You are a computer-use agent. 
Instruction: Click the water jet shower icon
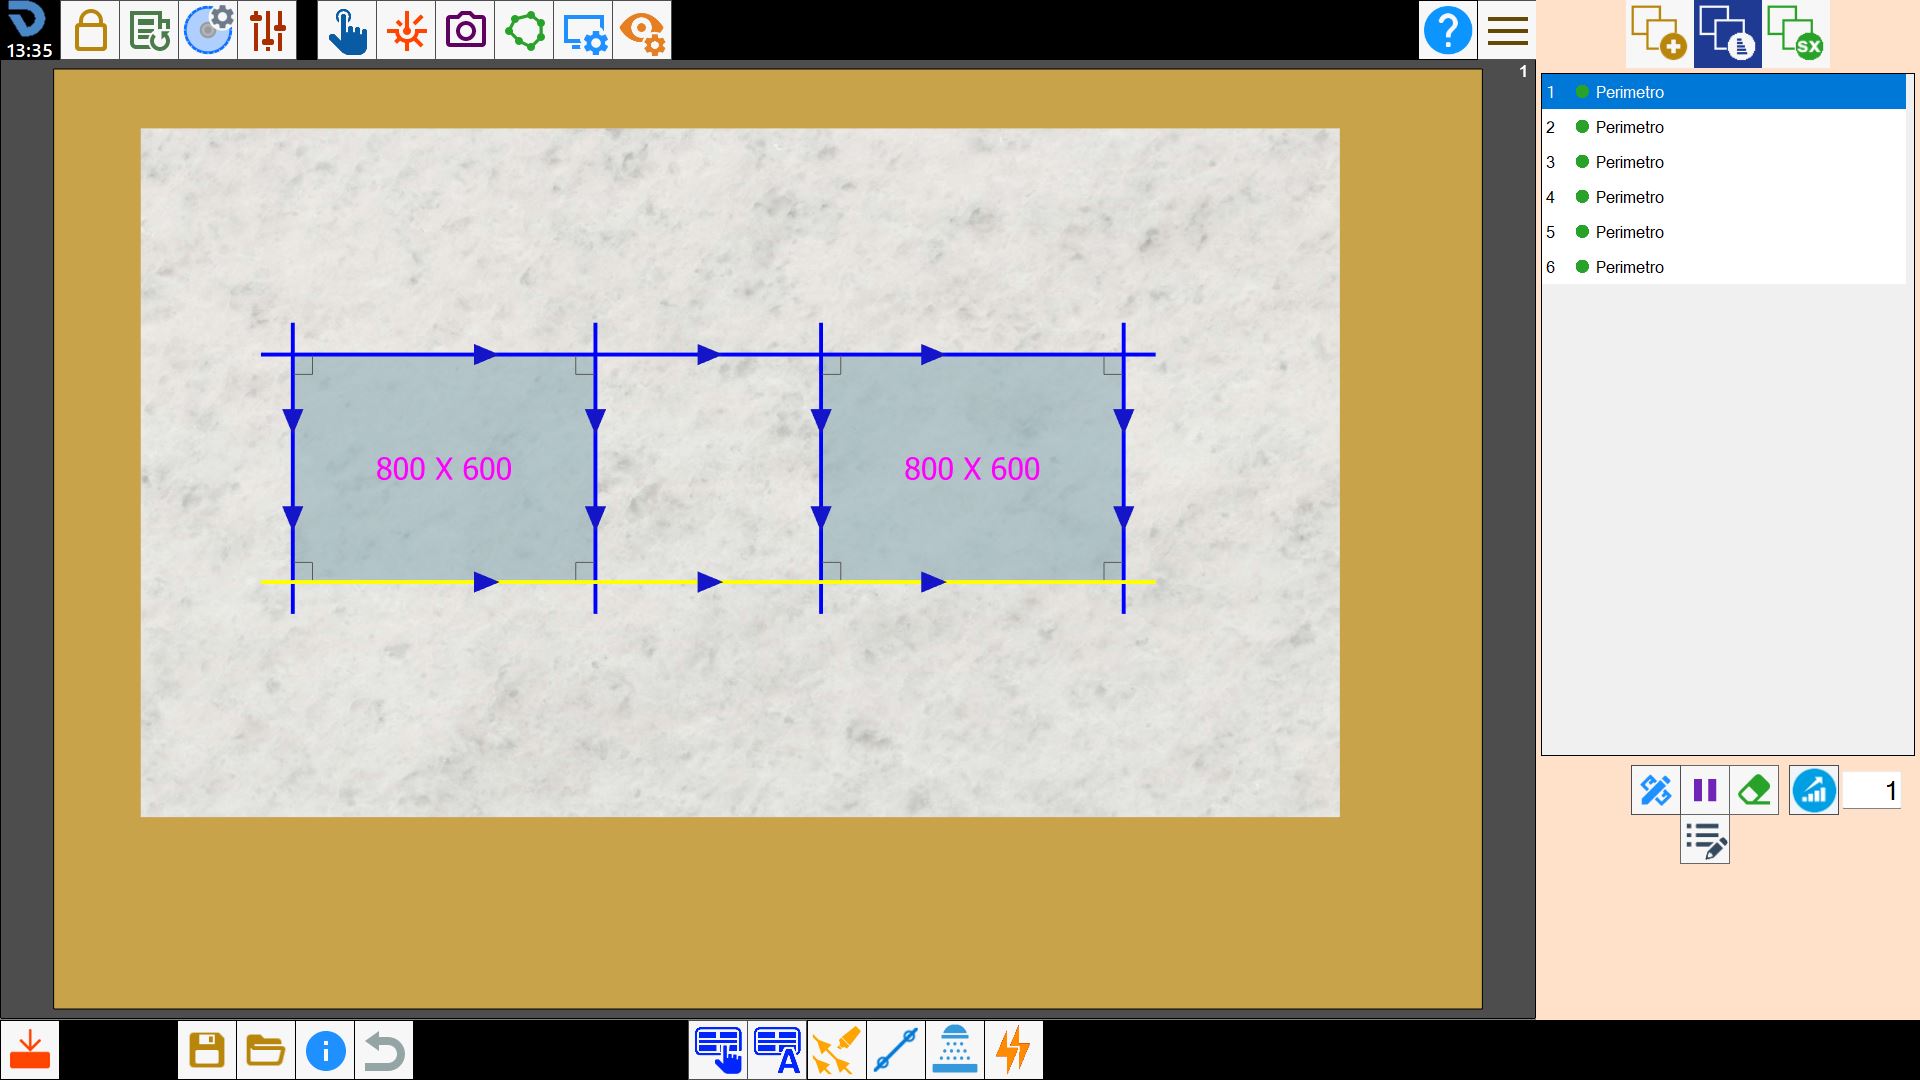point(954,1050)
